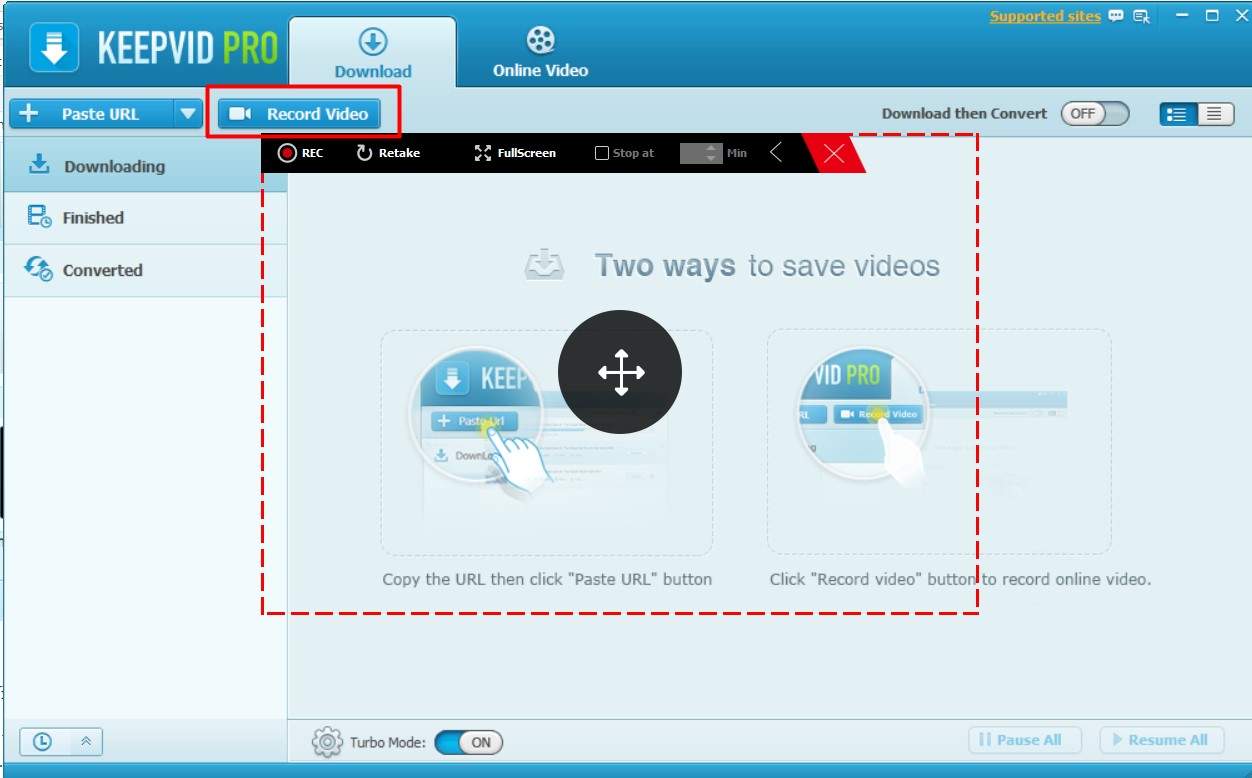Image resolution: width=1252 pixels, height=778 pixels.
Task: Click the scheduler clock icon
Action: [x=42, y=741]
